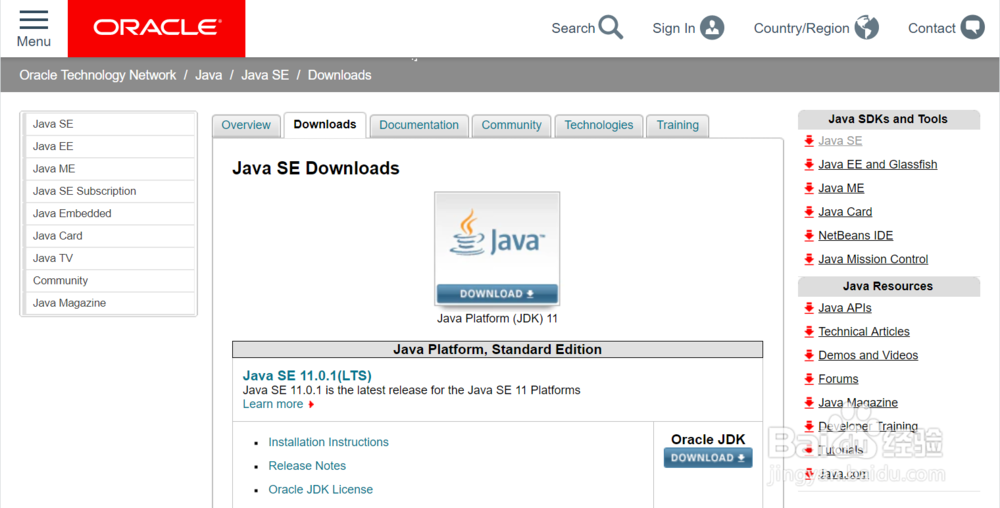Click the red arrow beside Java SE link
Viewport: 1000px width, 508px height.
pyautogui.click(x=809, y=141)
